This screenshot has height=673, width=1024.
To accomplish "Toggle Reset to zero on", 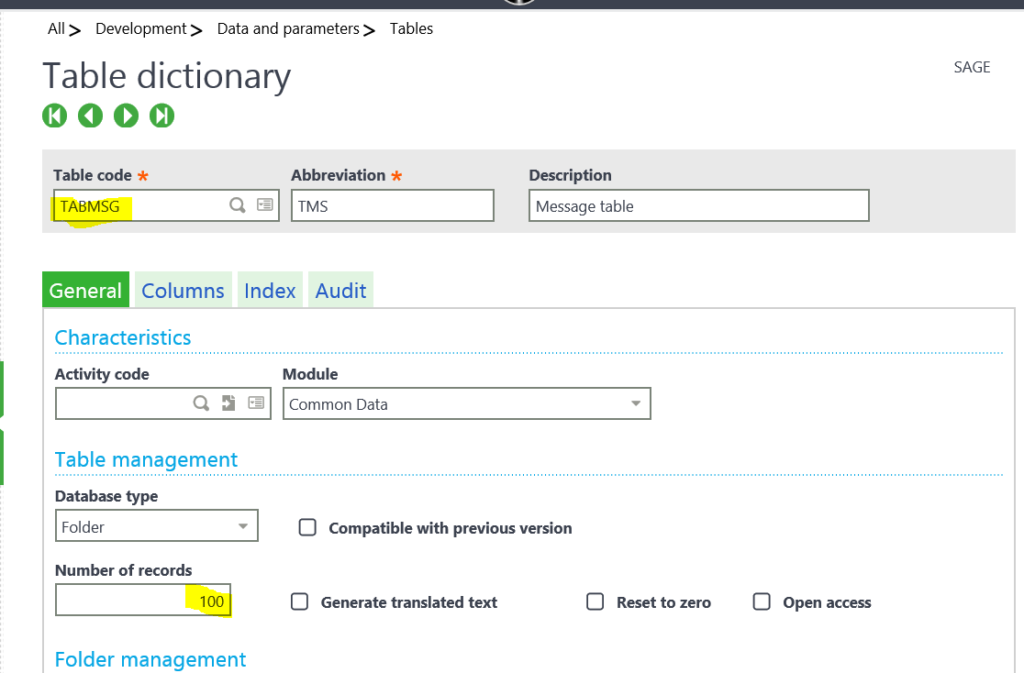I will [595, 602].
